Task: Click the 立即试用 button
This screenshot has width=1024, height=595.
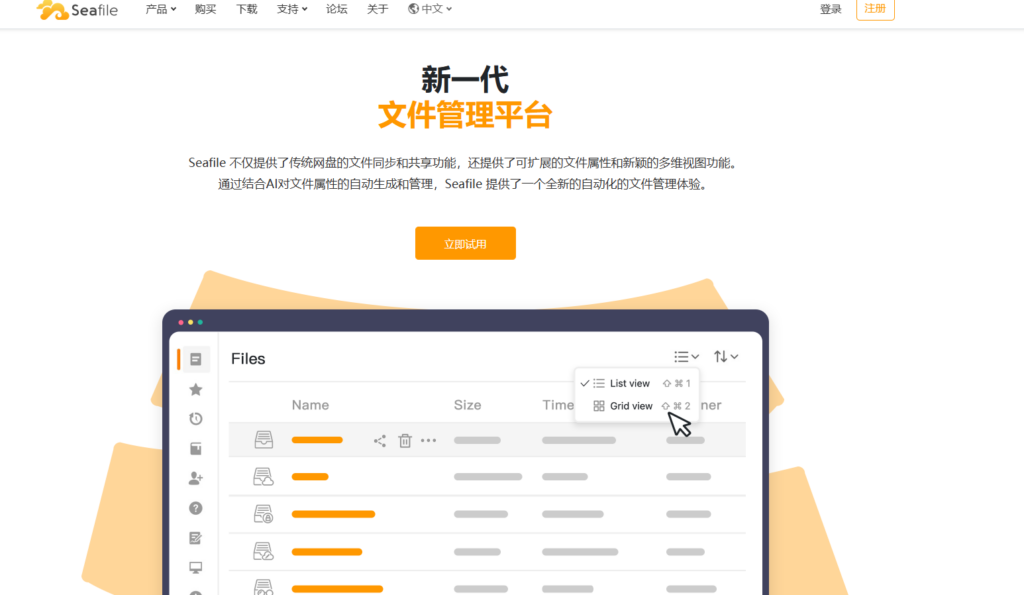Action: (465, 243)
